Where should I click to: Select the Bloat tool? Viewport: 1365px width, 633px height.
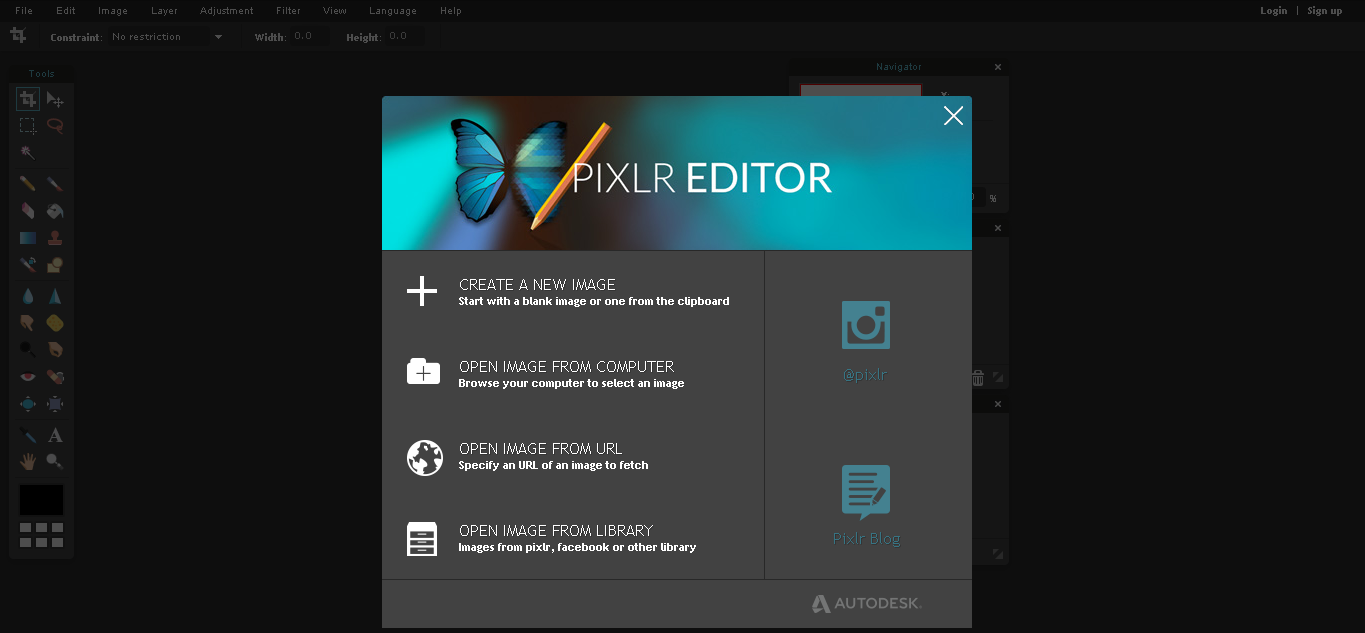coord(28,404)
